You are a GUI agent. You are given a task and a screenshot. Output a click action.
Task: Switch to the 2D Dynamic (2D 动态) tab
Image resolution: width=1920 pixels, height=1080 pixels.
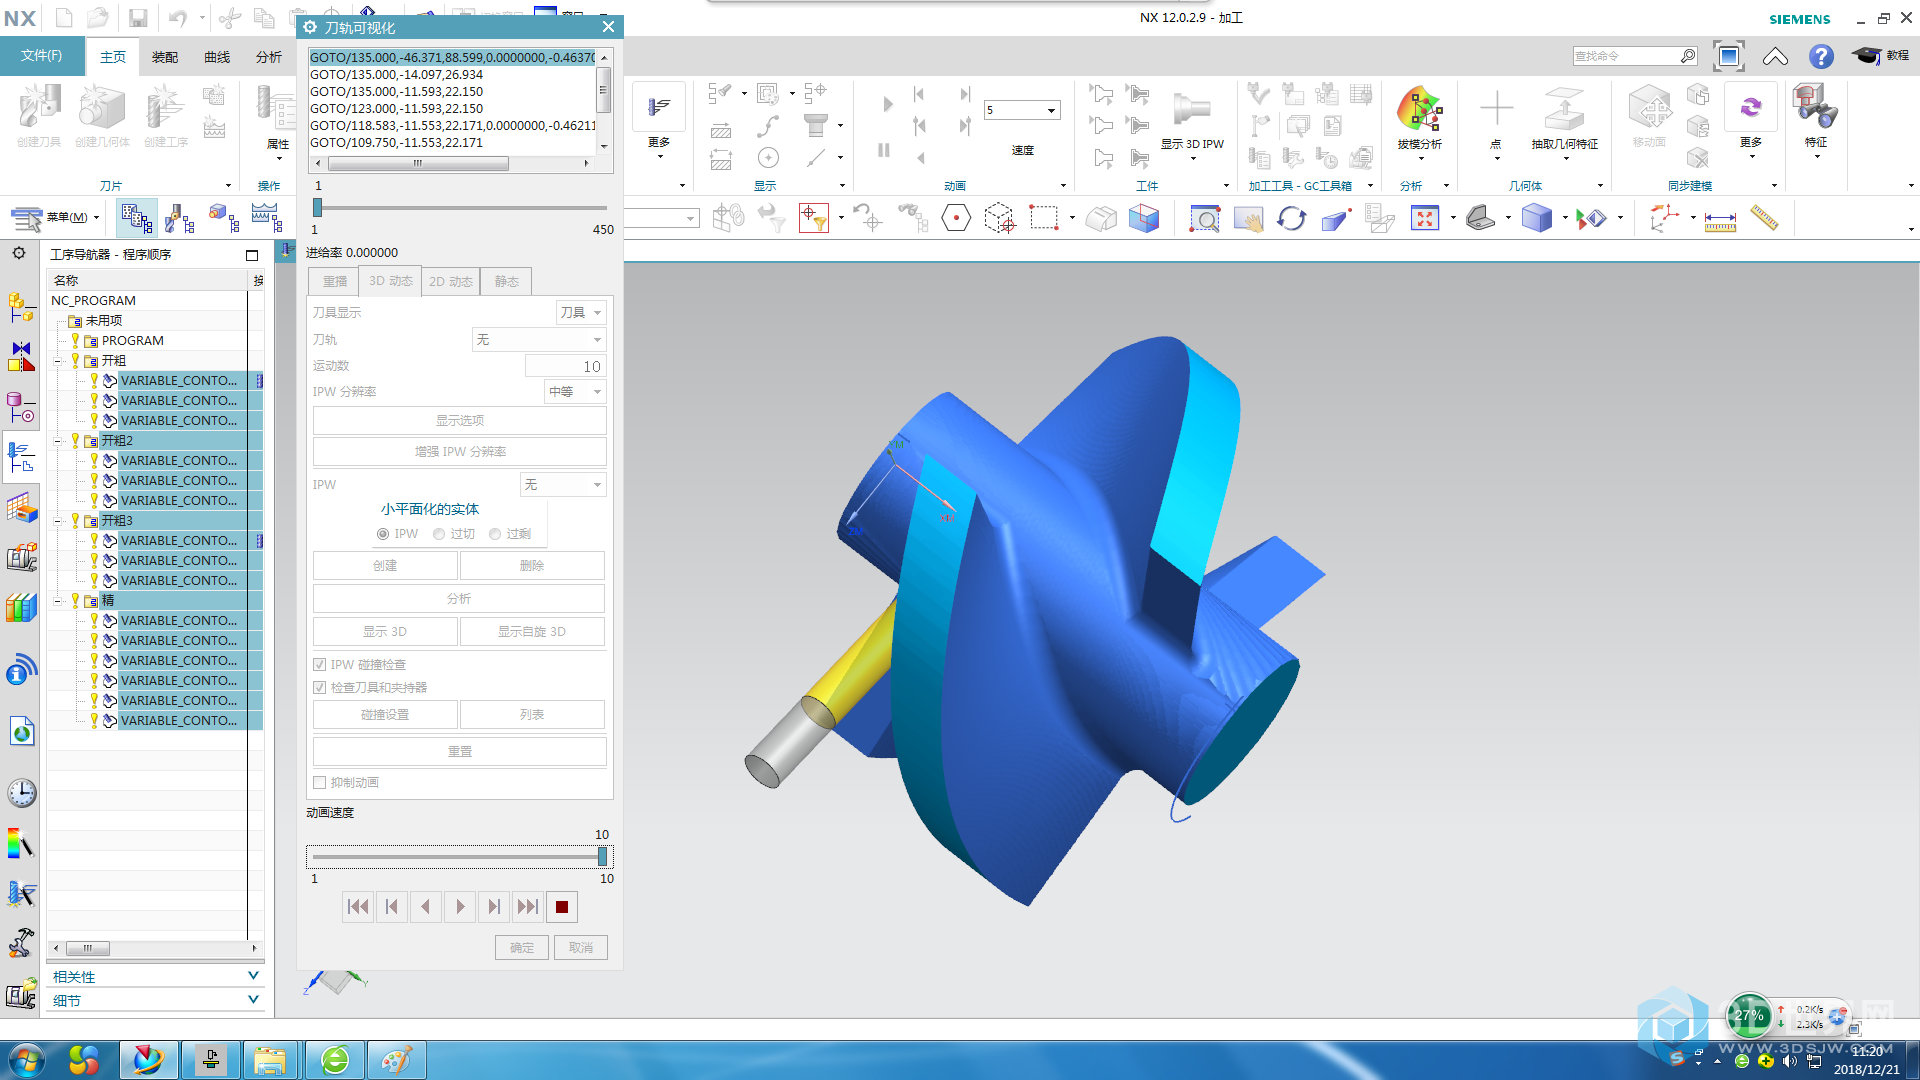451,281
